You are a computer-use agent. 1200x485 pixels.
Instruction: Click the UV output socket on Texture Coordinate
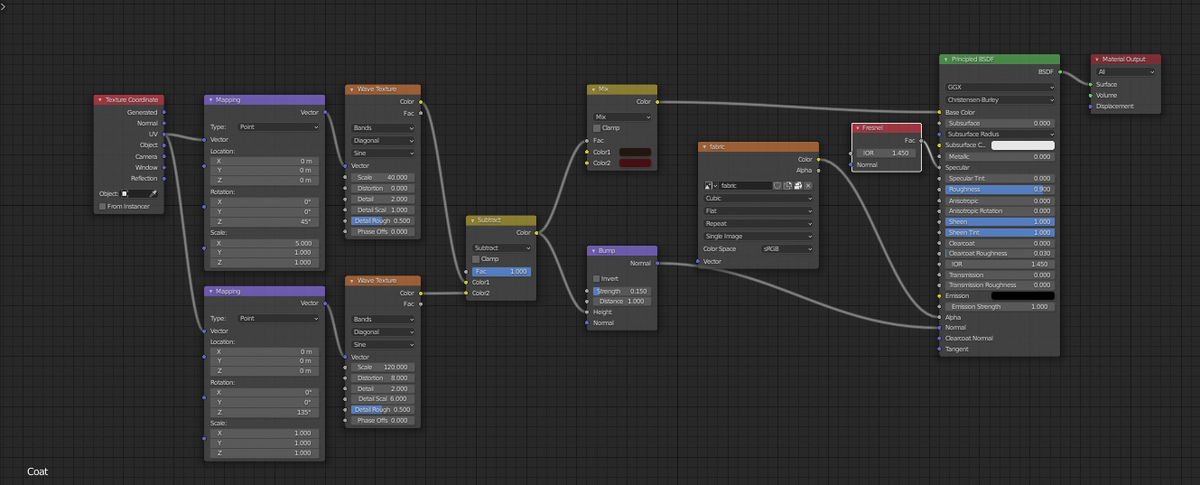(x=165, y=134)
